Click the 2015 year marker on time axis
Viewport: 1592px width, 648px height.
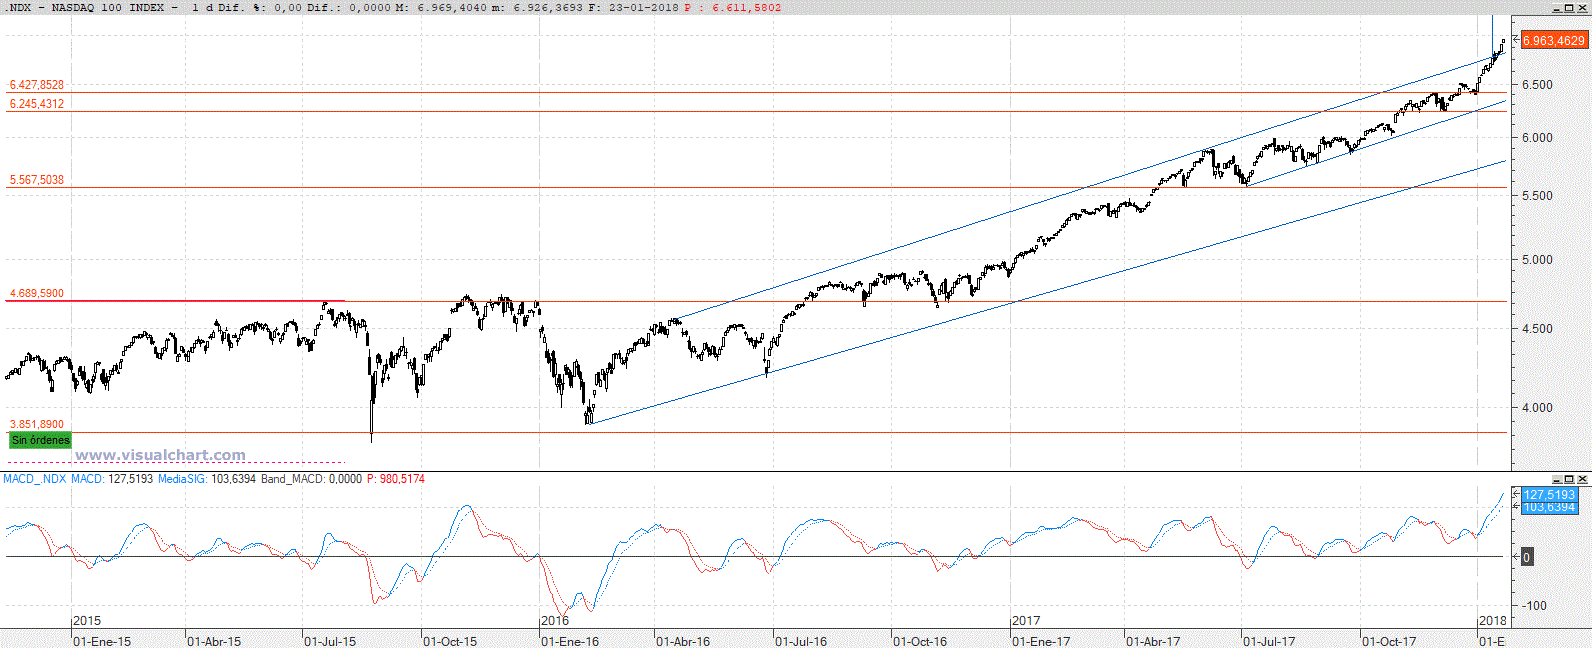(x=87, y=621)
